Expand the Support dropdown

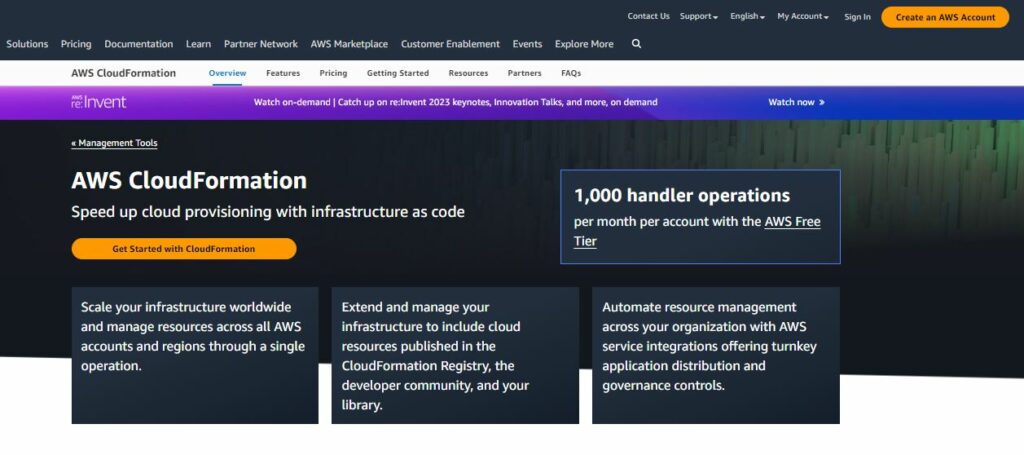pos(699,16)
